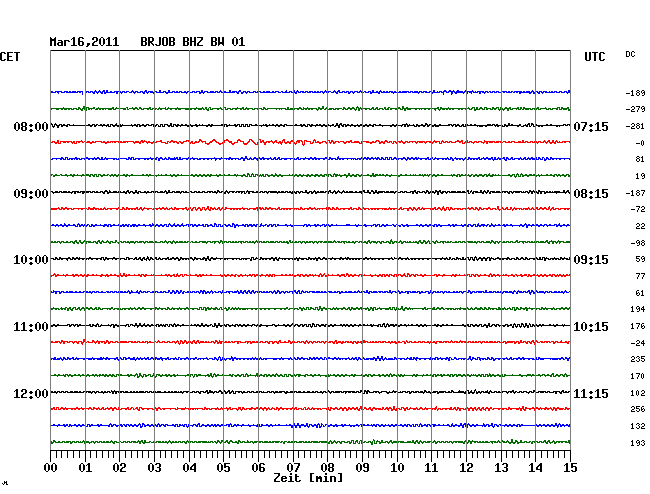Select the station title "BRJOB BHZ BW 01"
This screenshot has height=494, width=650.
192,42
